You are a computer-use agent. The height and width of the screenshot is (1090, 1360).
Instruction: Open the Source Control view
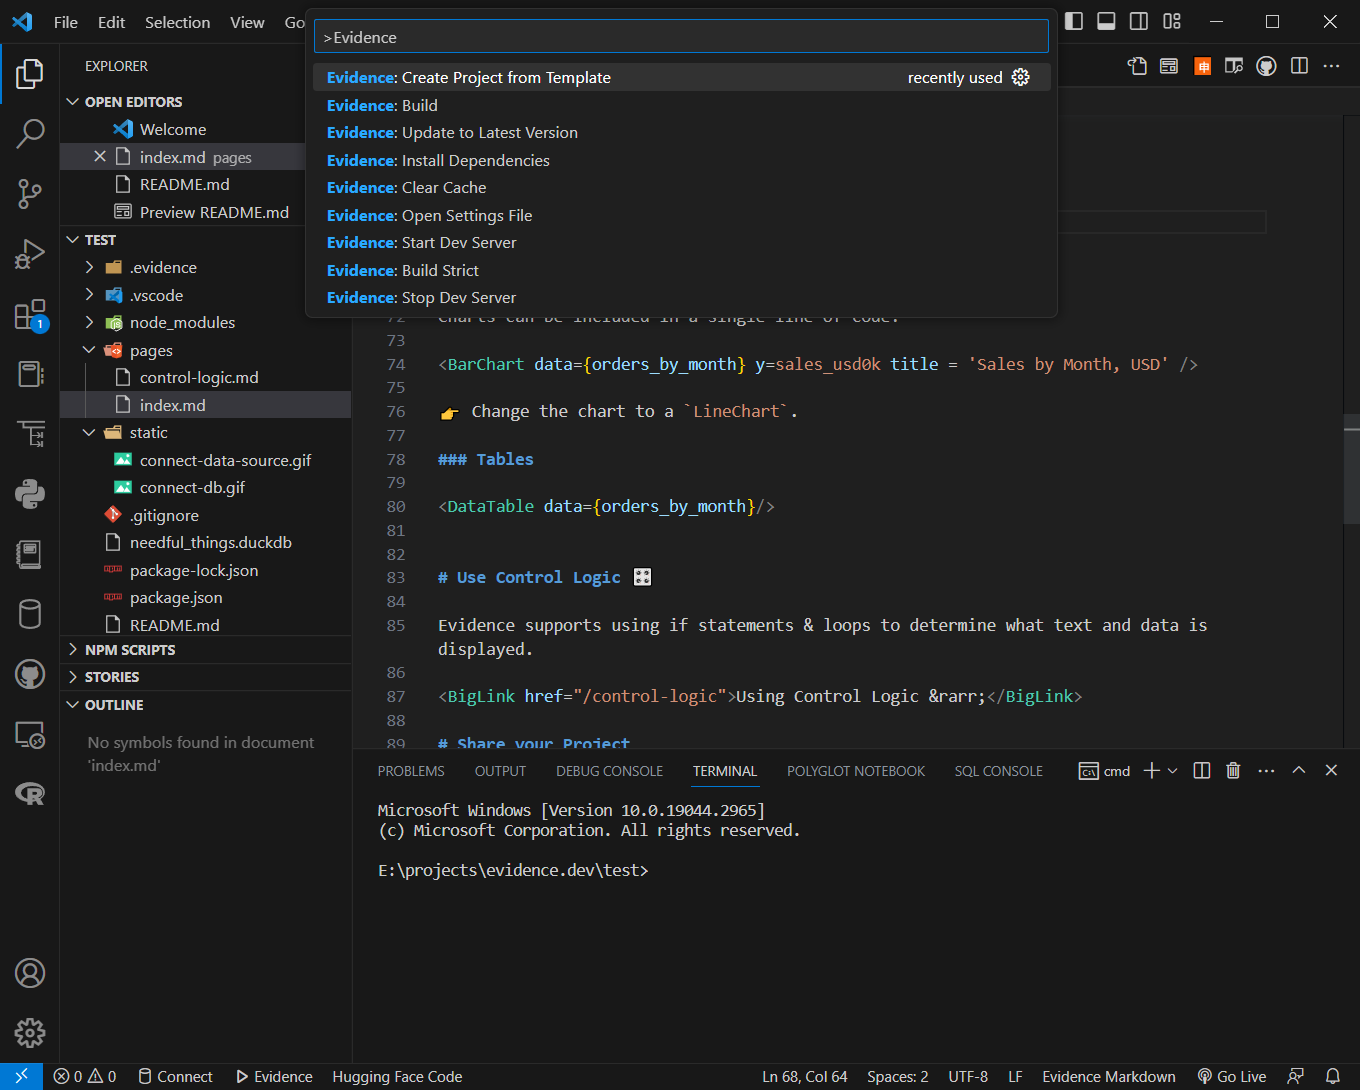point(30,194)
